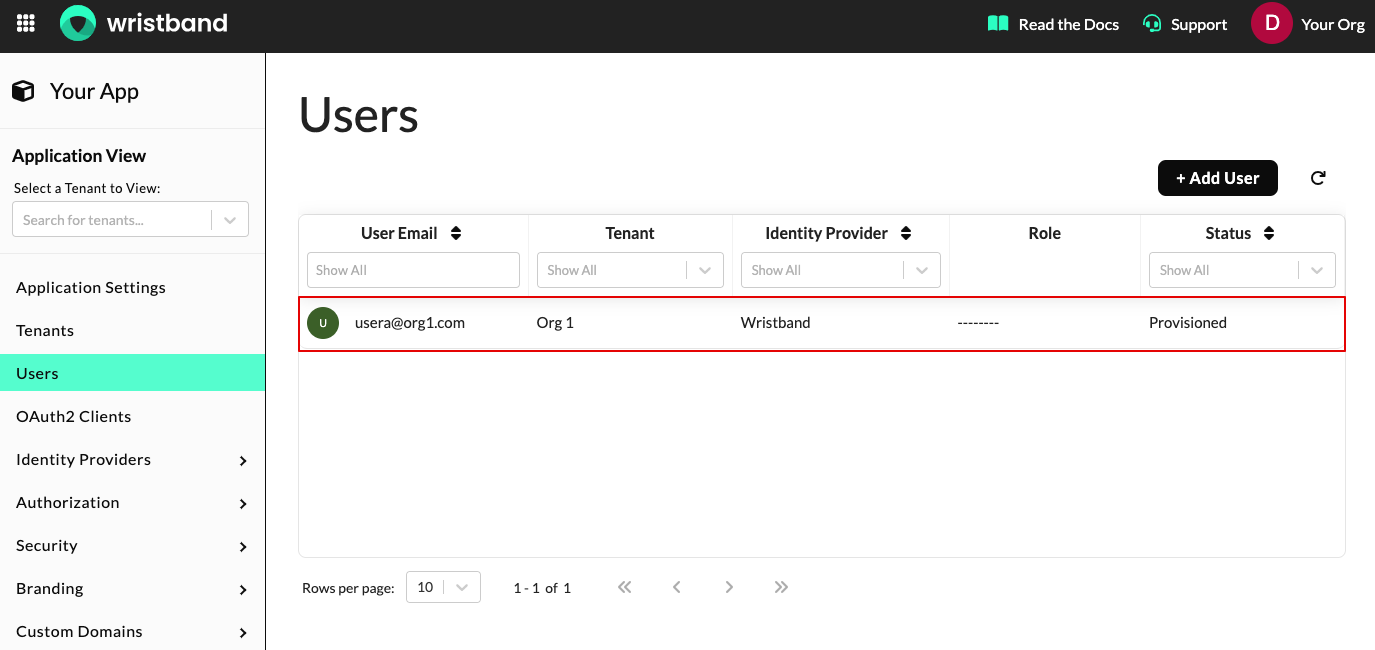Viewport: 1375px width, 650px height.
Task: Select Users in sidebar
Action: coord(132,373)
